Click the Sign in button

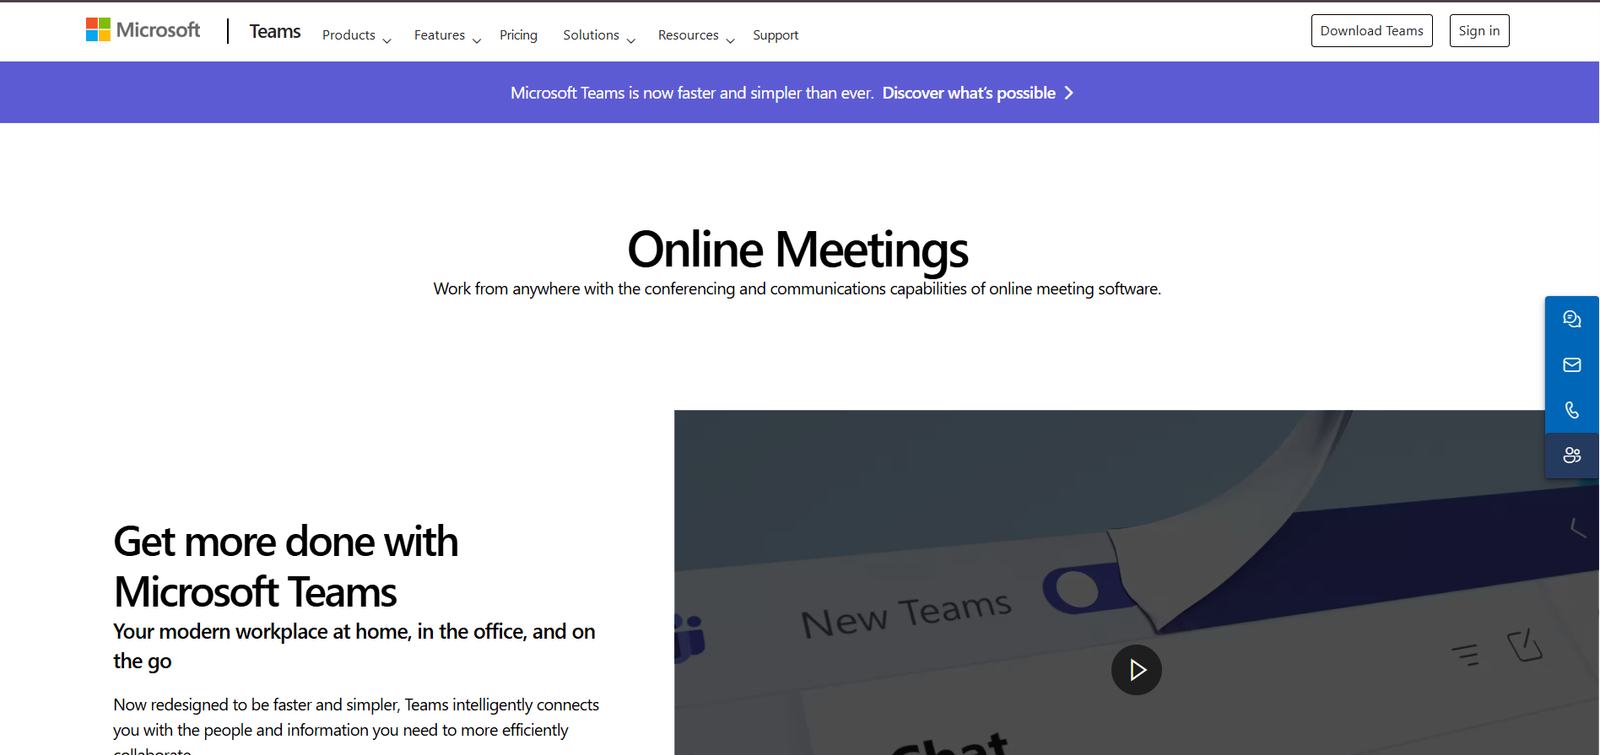(x=1479, y=31)
